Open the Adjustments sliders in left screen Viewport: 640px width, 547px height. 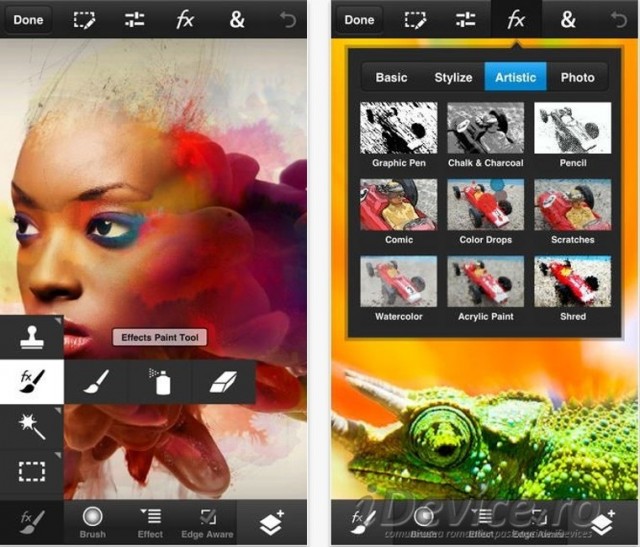tap(134, 19)
